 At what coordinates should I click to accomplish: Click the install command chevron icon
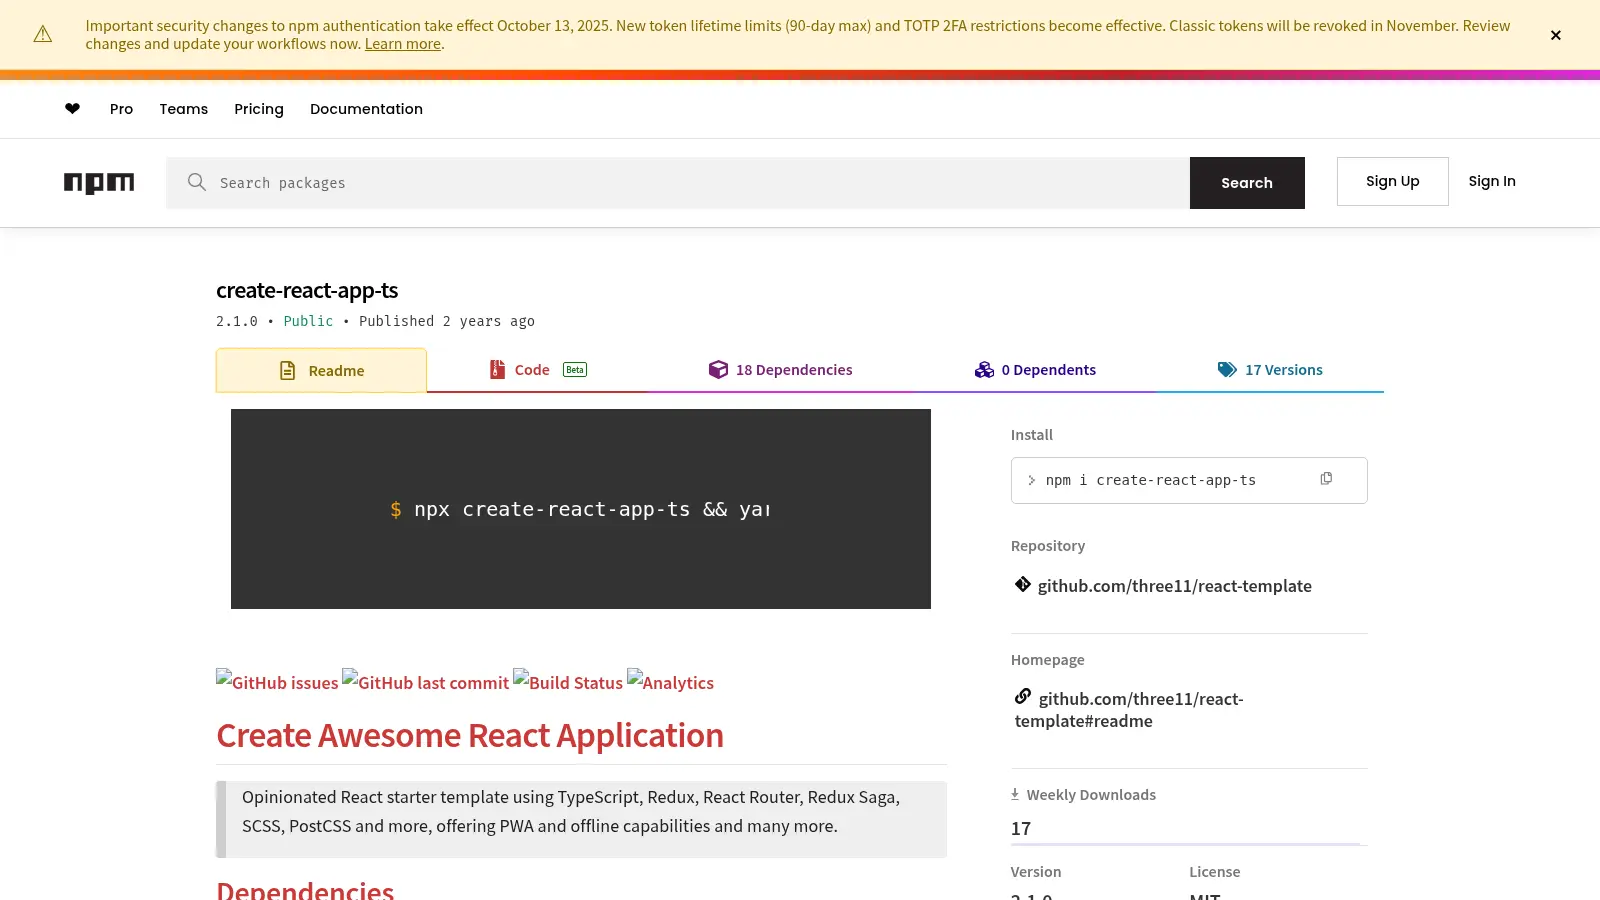(x=1031, y=480)
